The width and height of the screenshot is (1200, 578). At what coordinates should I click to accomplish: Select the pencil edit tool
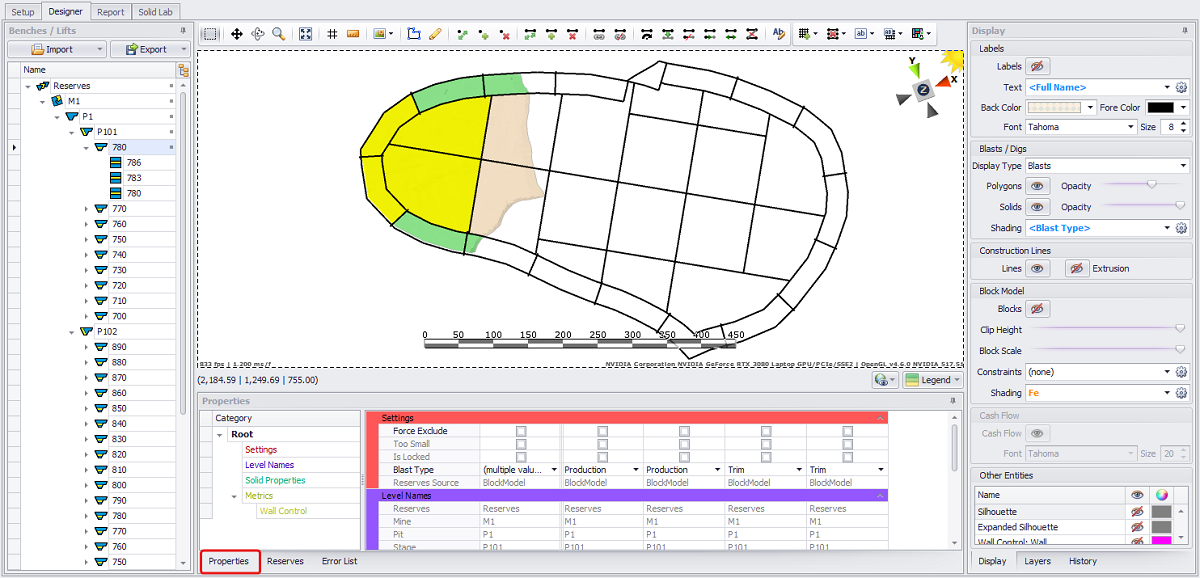pos(435,34)
